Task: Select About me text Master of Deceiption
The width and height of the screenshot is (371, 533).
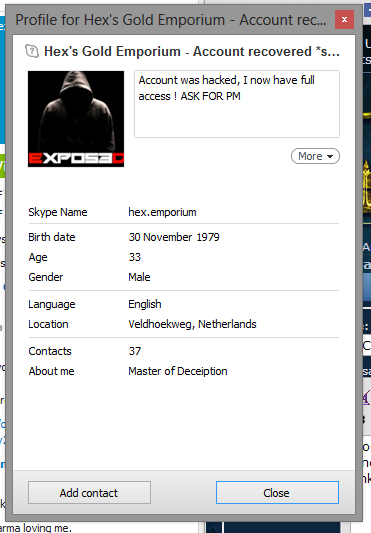Action: [178, 371]
